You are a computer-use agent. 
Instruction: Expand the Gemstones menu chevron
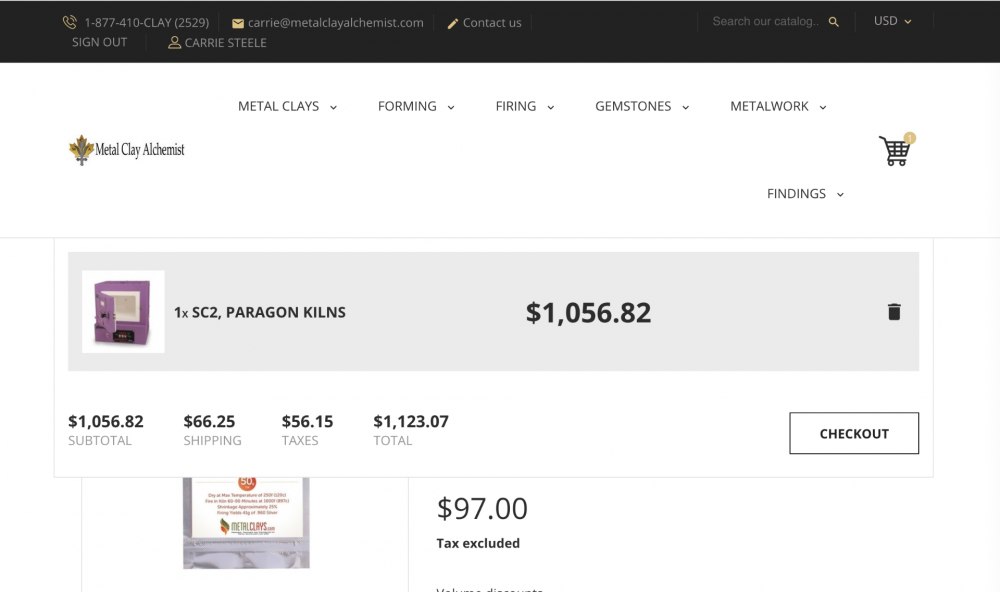click(x=686, y=107)
